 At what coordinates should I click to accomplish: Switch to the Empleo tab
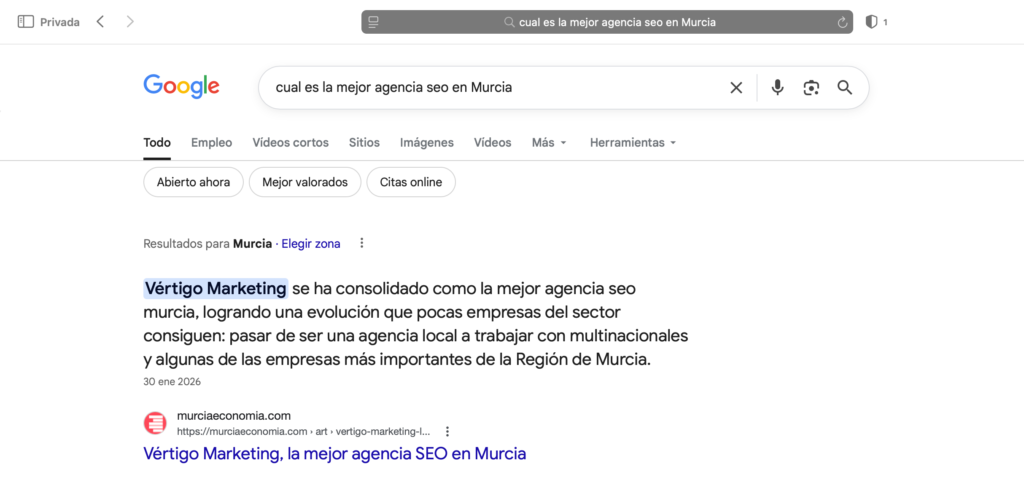212,142
